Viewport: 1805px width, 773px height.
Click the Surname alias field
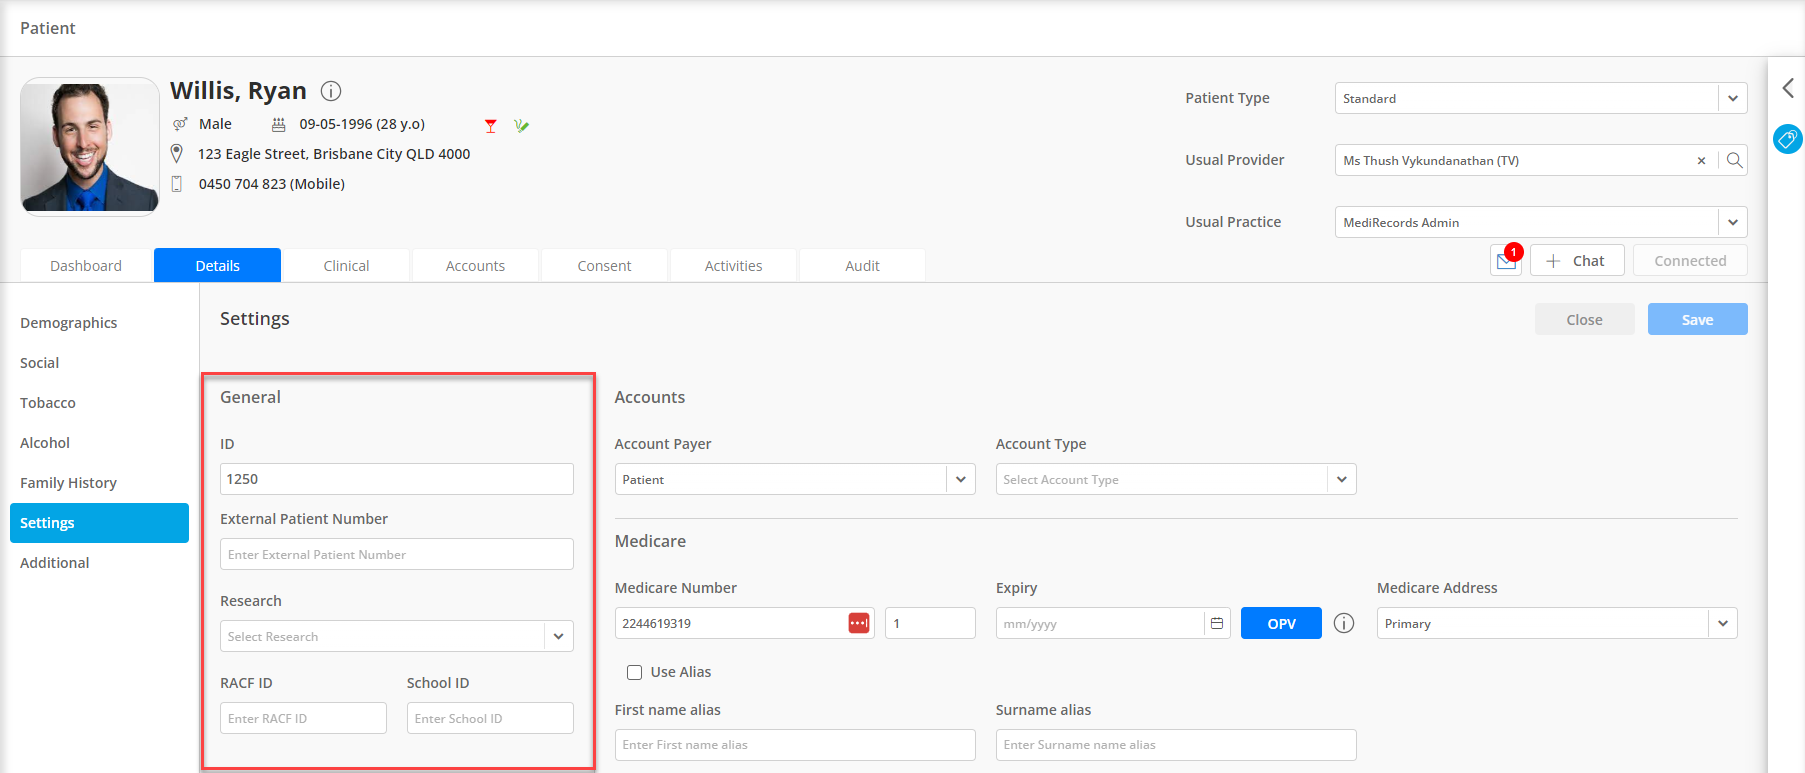1176,745
